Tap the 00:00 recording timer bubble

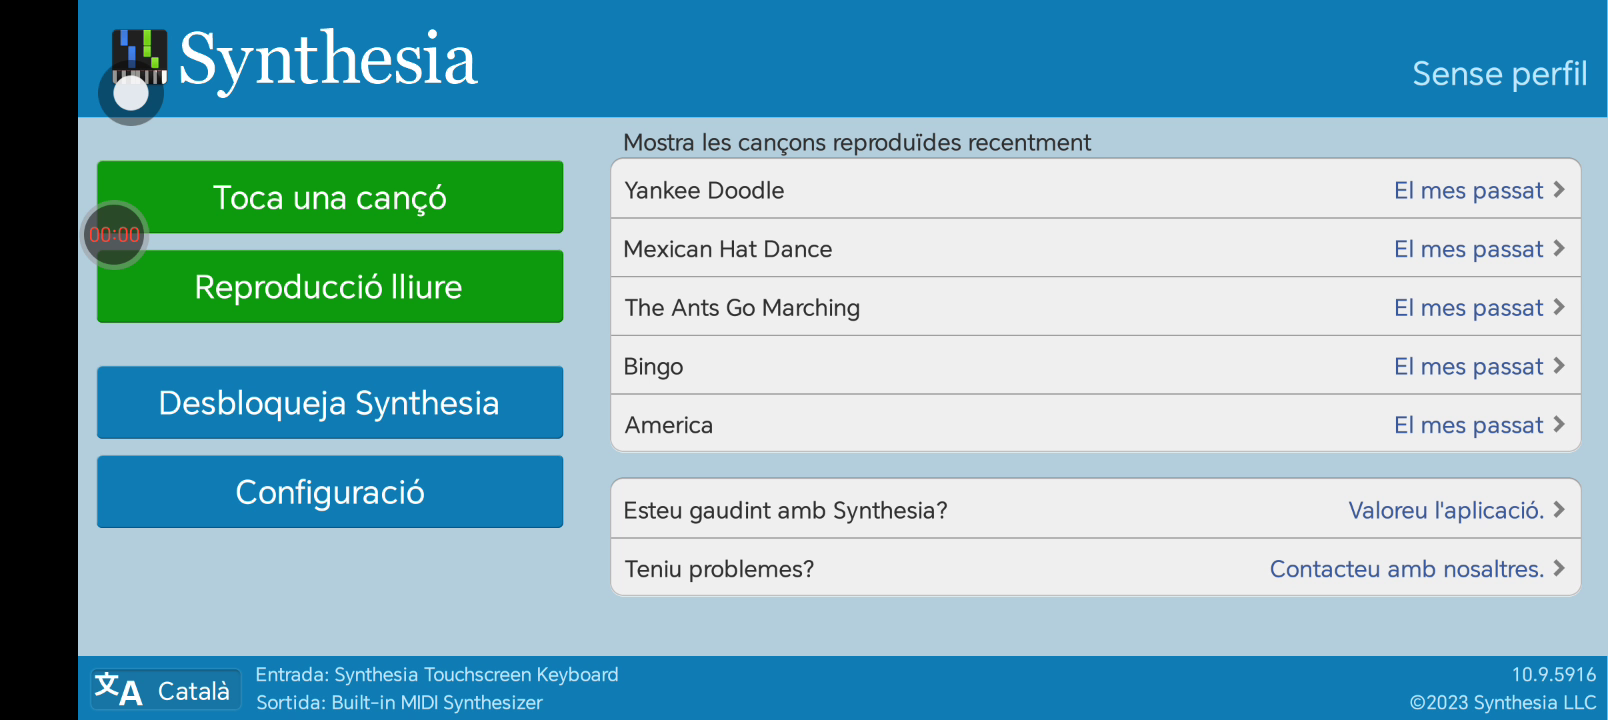pos(115,235)
